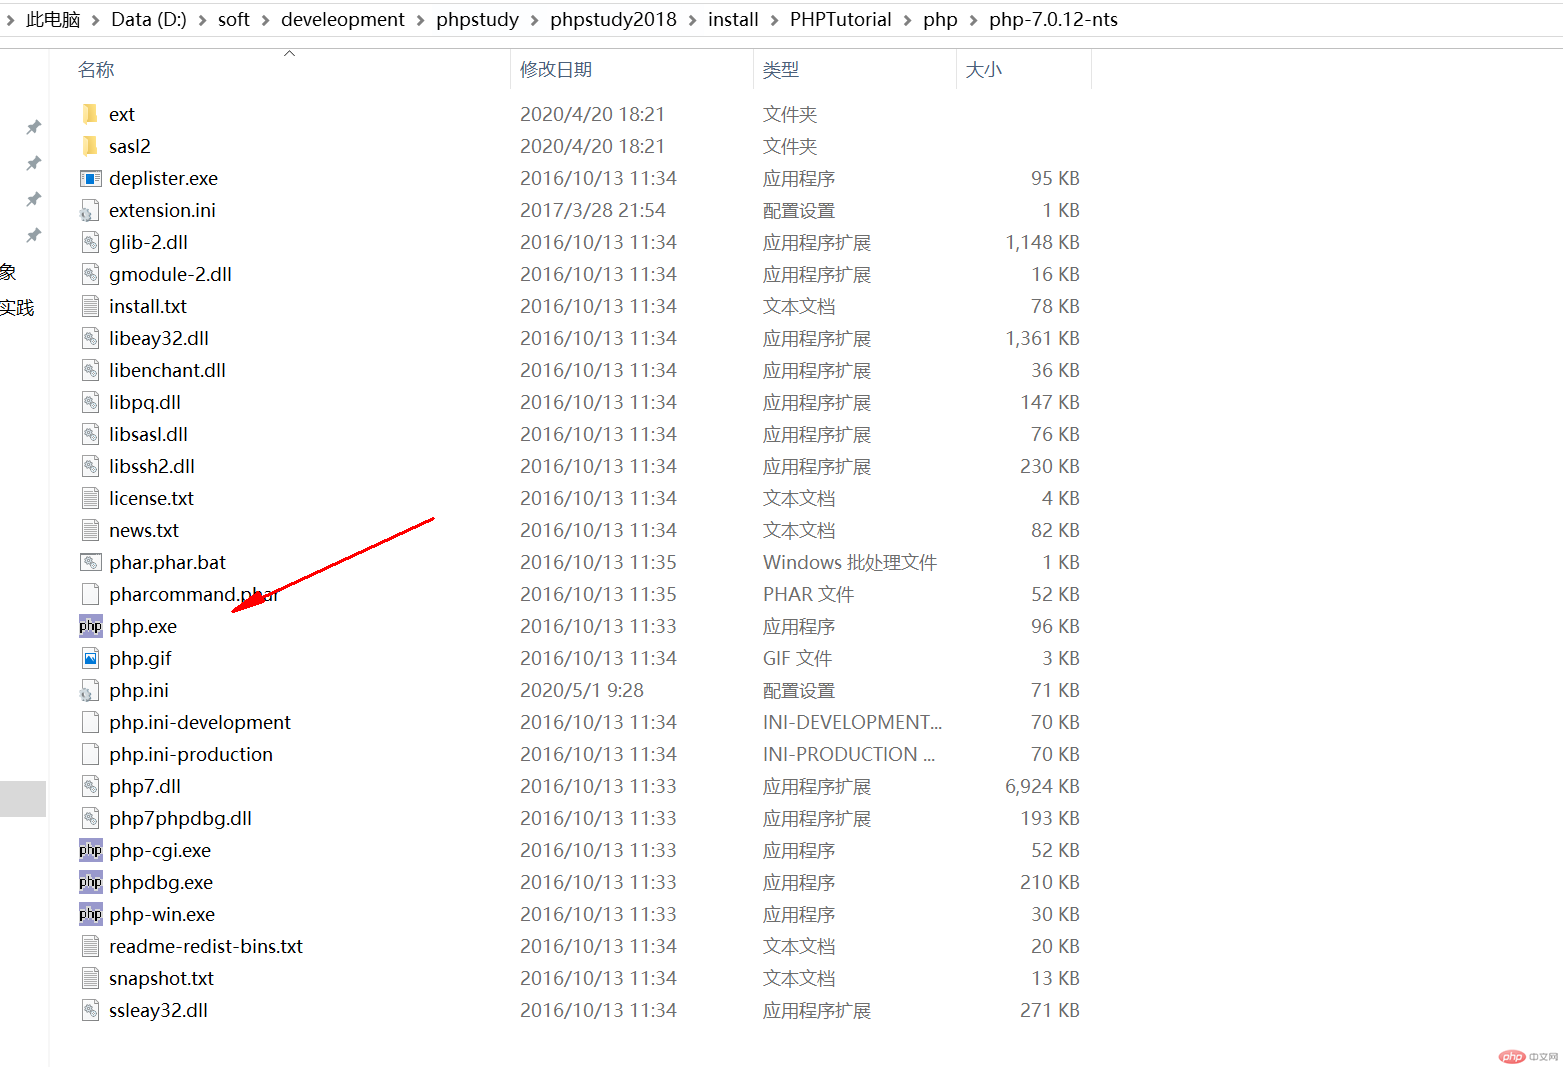1563x1067 pixels.
Task: Expand the chevron after 此电脑 in breadcrumb
Action: [96, 20]
